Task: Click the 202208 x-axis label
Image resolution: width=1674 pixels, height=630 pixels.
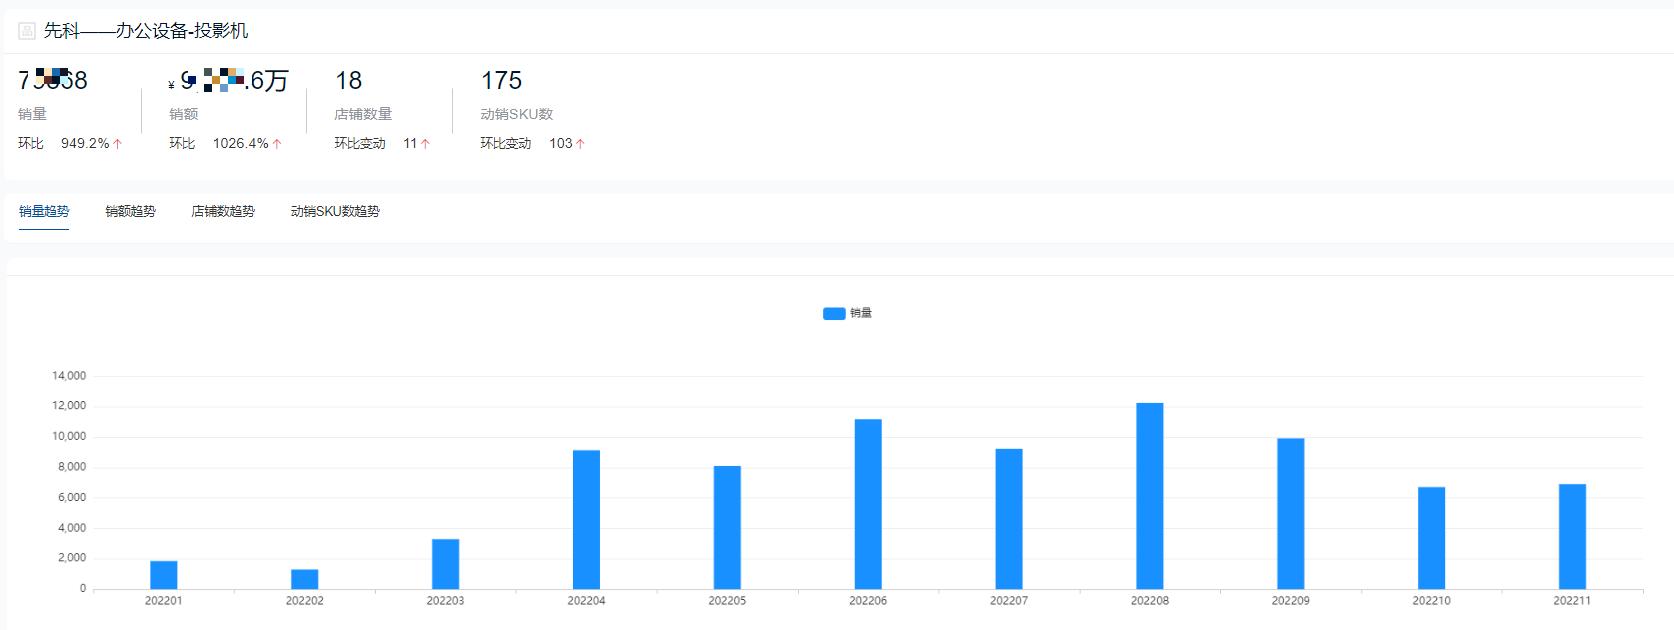Action: pos(1150,601)
